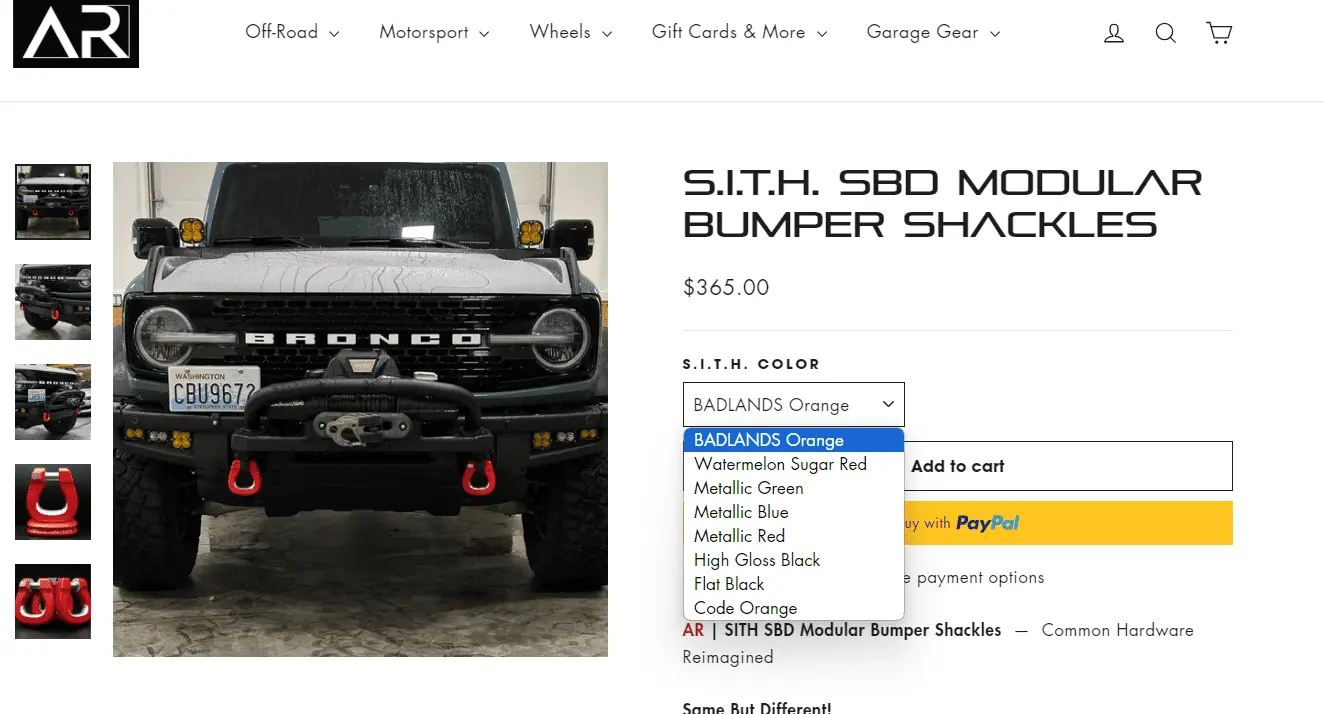Show the pair of red shackles thumbnail
The image size is (1323, 714).
tap(53, 602)
